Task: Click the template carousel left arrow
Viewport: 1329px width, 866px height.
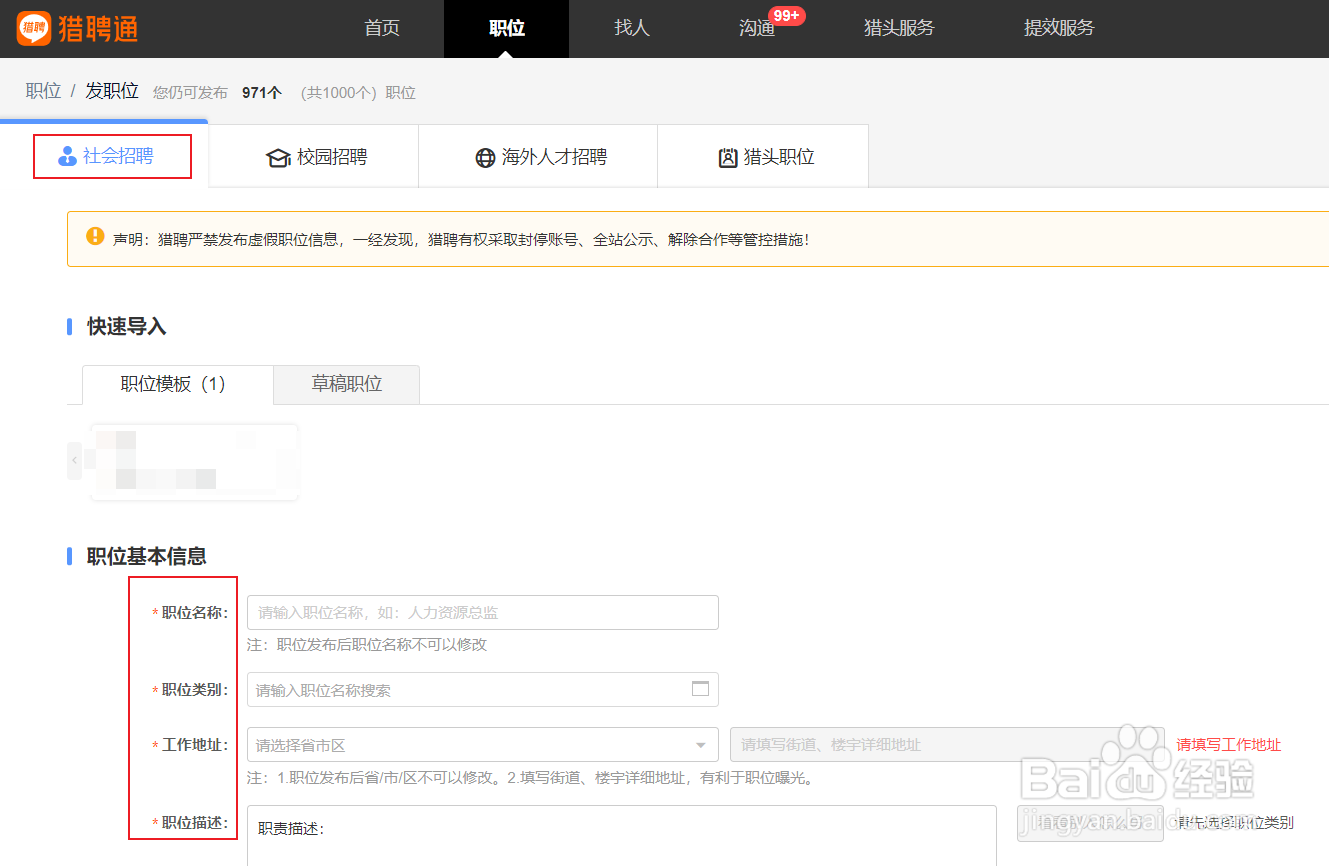Action: (x=74, y=461)
